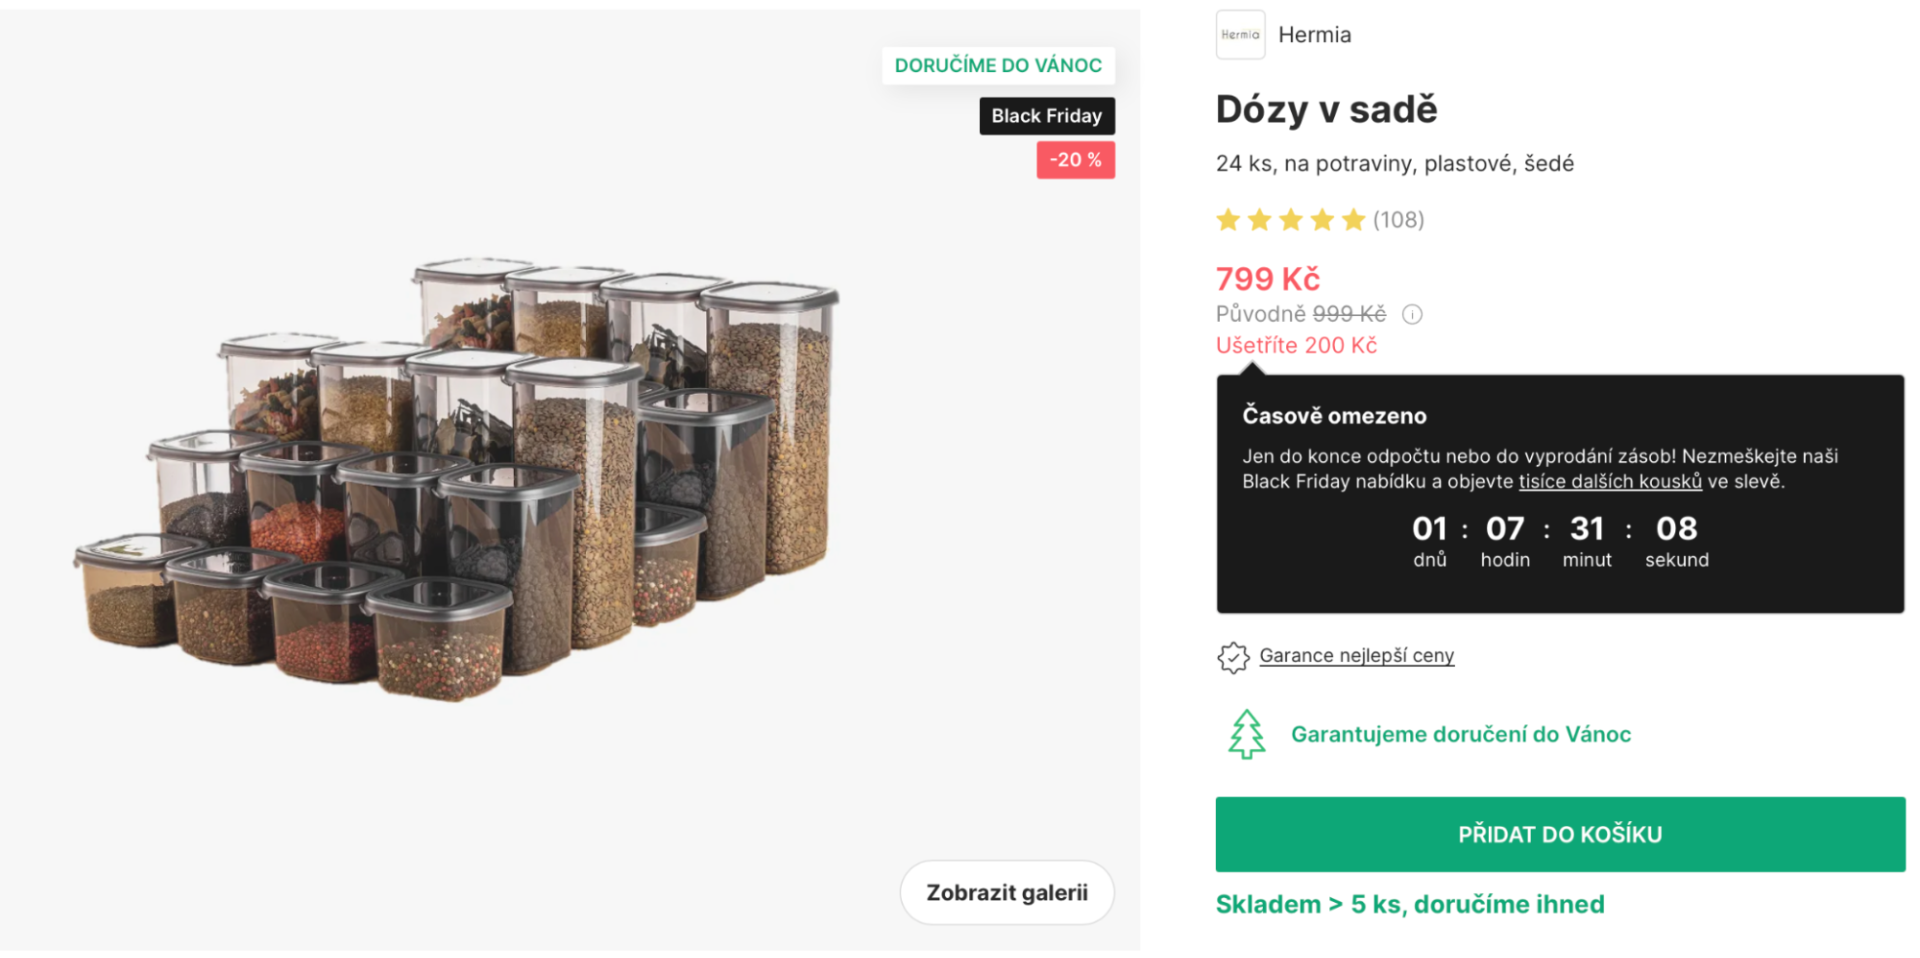Click the first yellow rating star
Screen dimensions: 1920x958
[x=1228, y=220]
